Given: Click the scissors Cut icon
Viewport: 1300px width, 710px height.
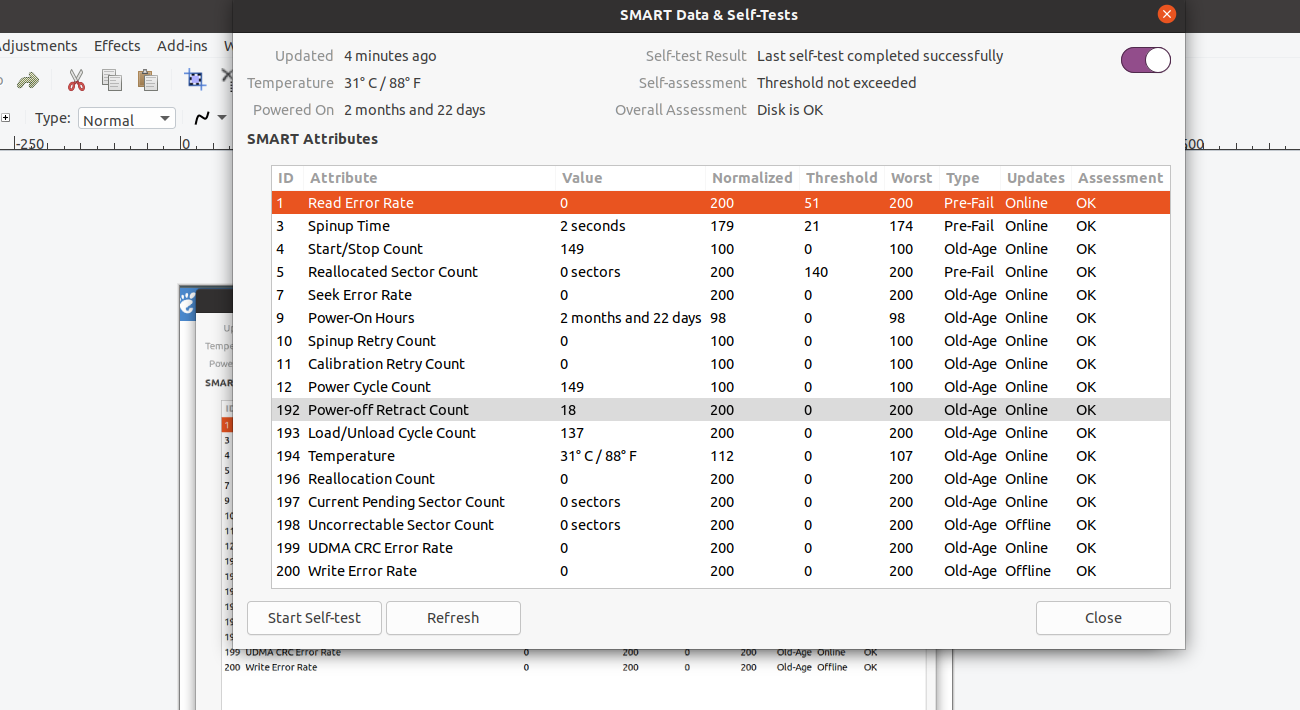Looking at the screenshot, I should [x=76, y=81].
